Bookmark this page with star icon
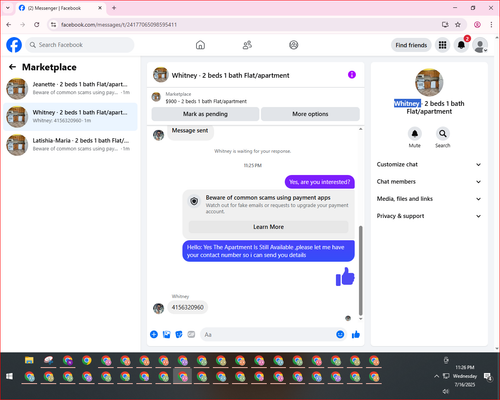 tap(458, 25)
